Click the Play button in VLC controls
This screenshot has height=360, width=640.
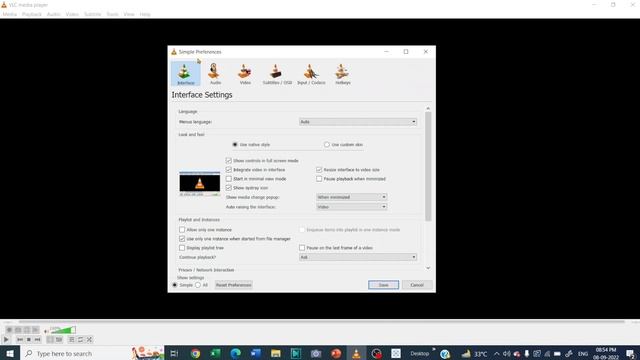coord(6,340)
